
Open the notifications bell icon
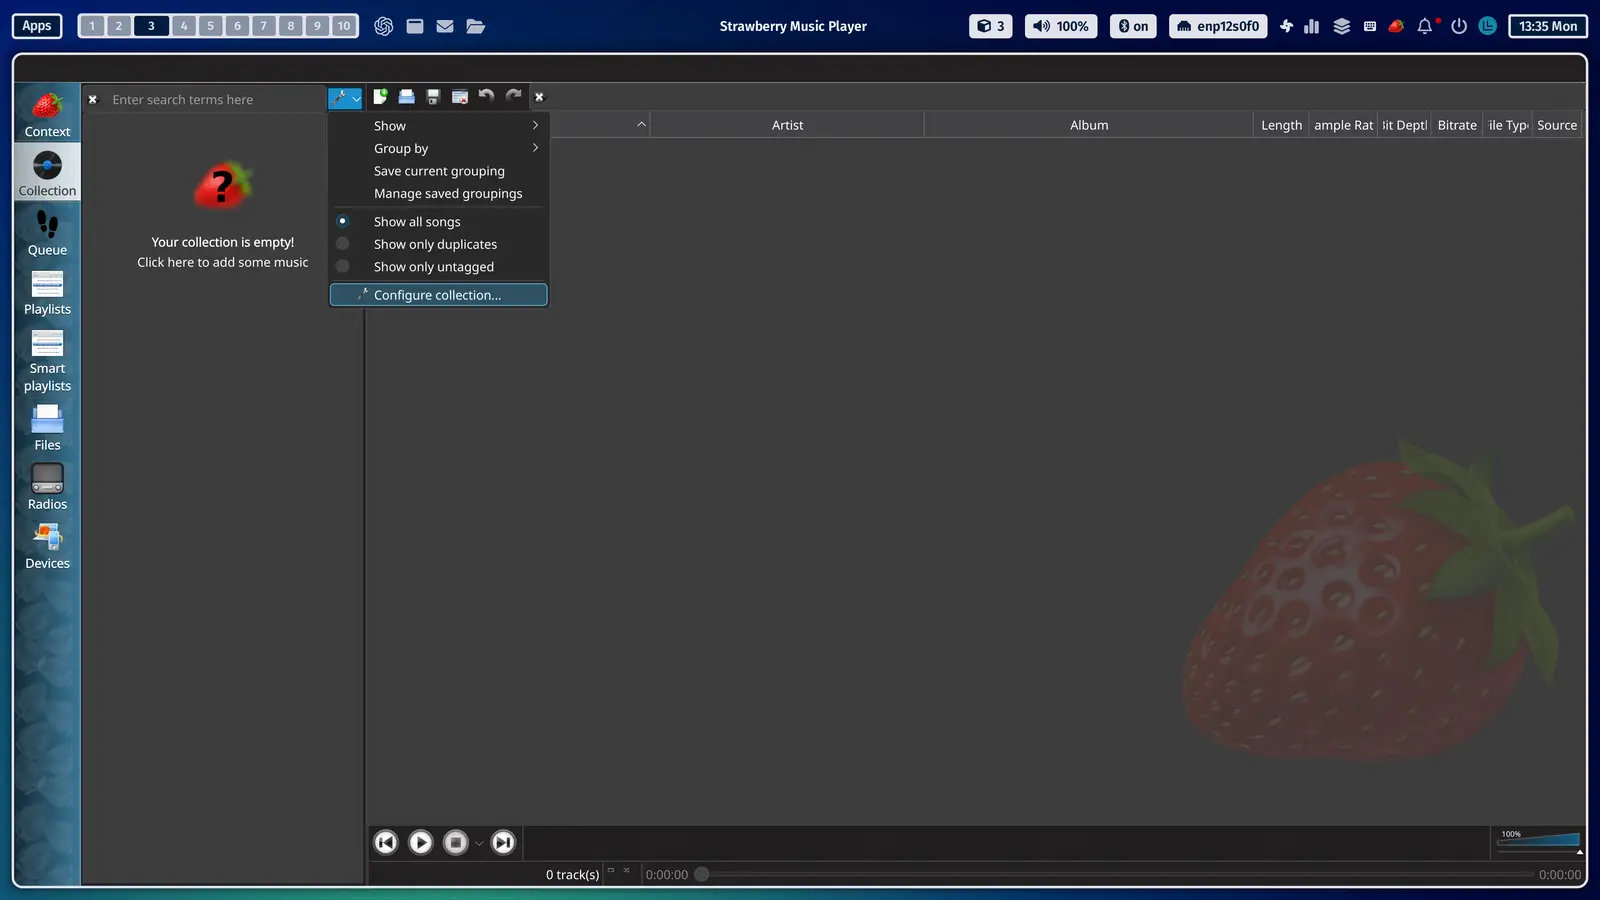click(x=1425, y=26)
